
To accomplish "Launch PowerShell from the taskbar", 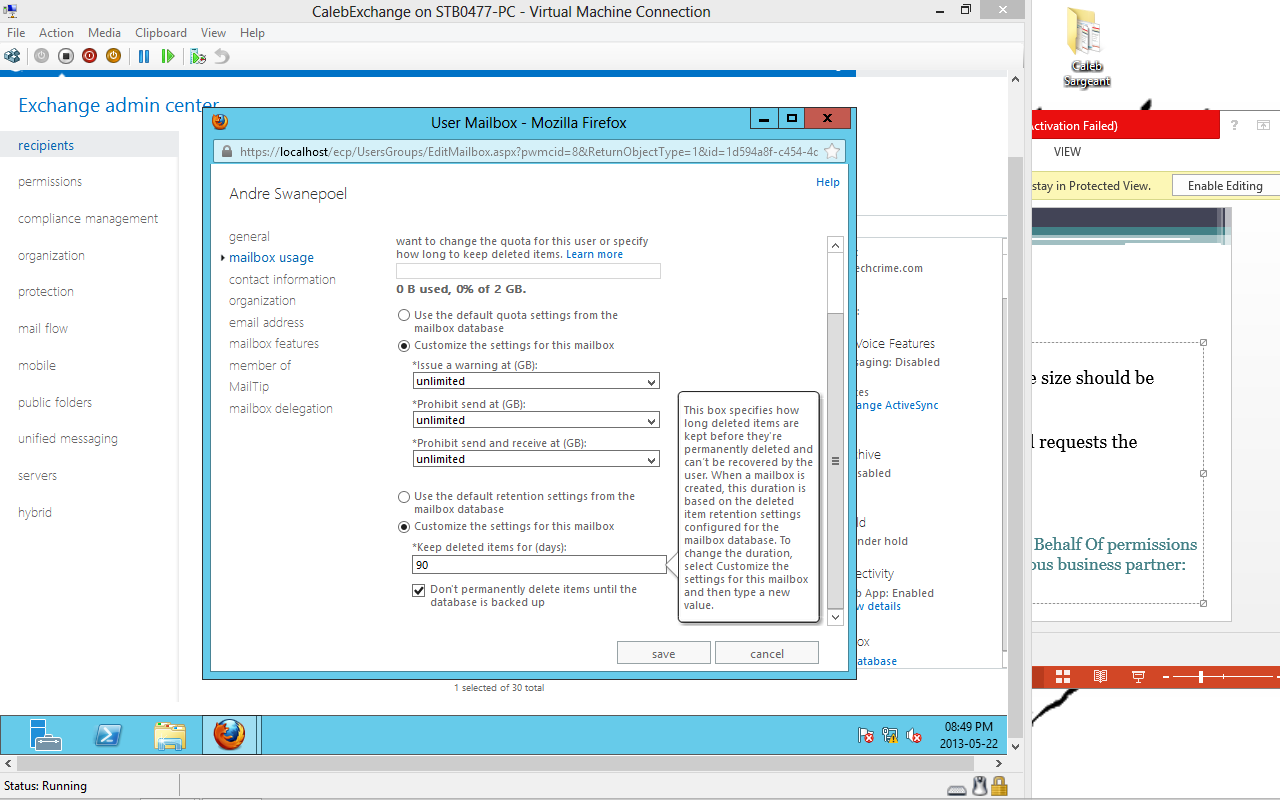I will (x=108, y=735).
